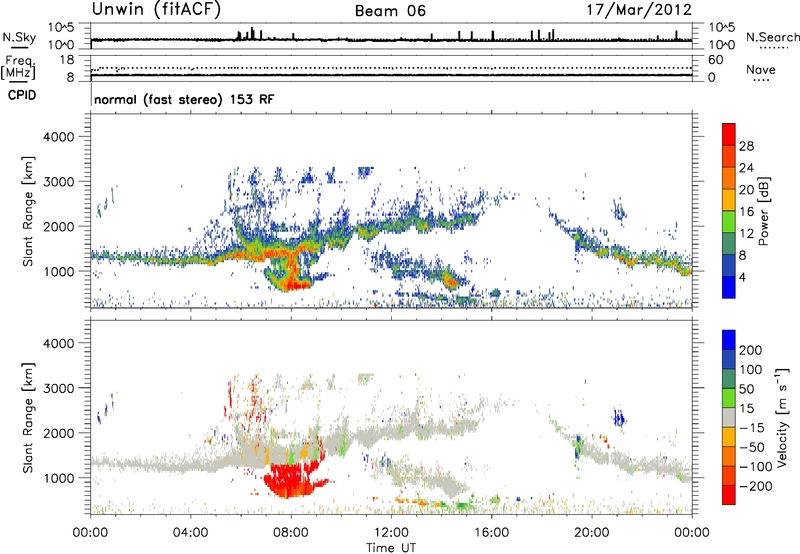Click the "4000" tick on the power panel
Image resolution: width=800 pixels, height=554 pixels.
pos(58,137)
